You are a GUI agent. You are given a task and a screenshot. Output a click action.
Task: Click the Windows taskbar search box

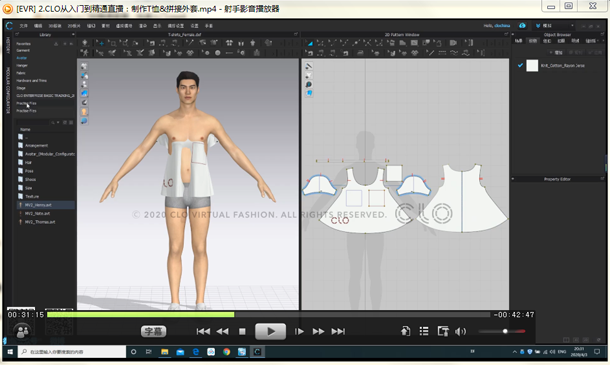(72, 352)
